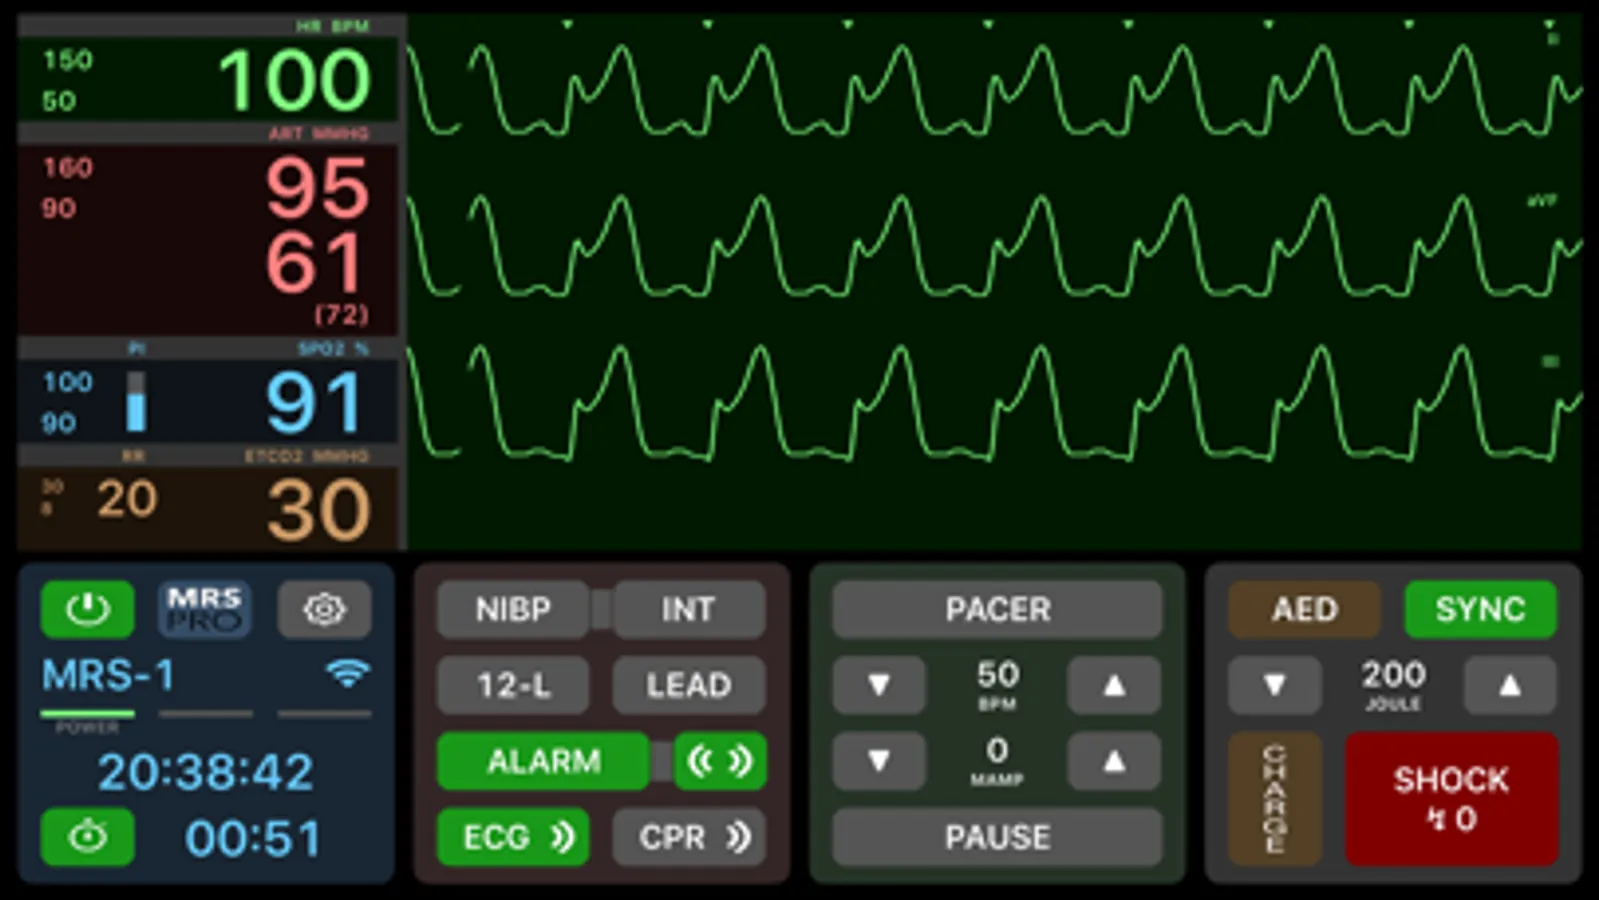
Task: Decrease pacer mAmp current with down arrow
Action: pyautogui.click(x=879, y=761)
